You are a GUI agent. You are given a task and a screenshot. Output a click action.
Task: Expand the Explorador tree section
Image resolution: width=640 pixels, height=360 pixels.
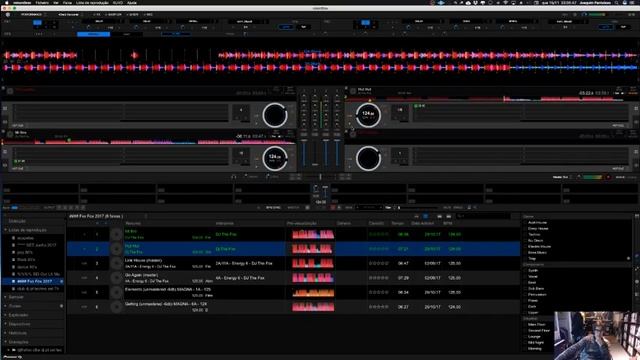(x=5, y=315)
